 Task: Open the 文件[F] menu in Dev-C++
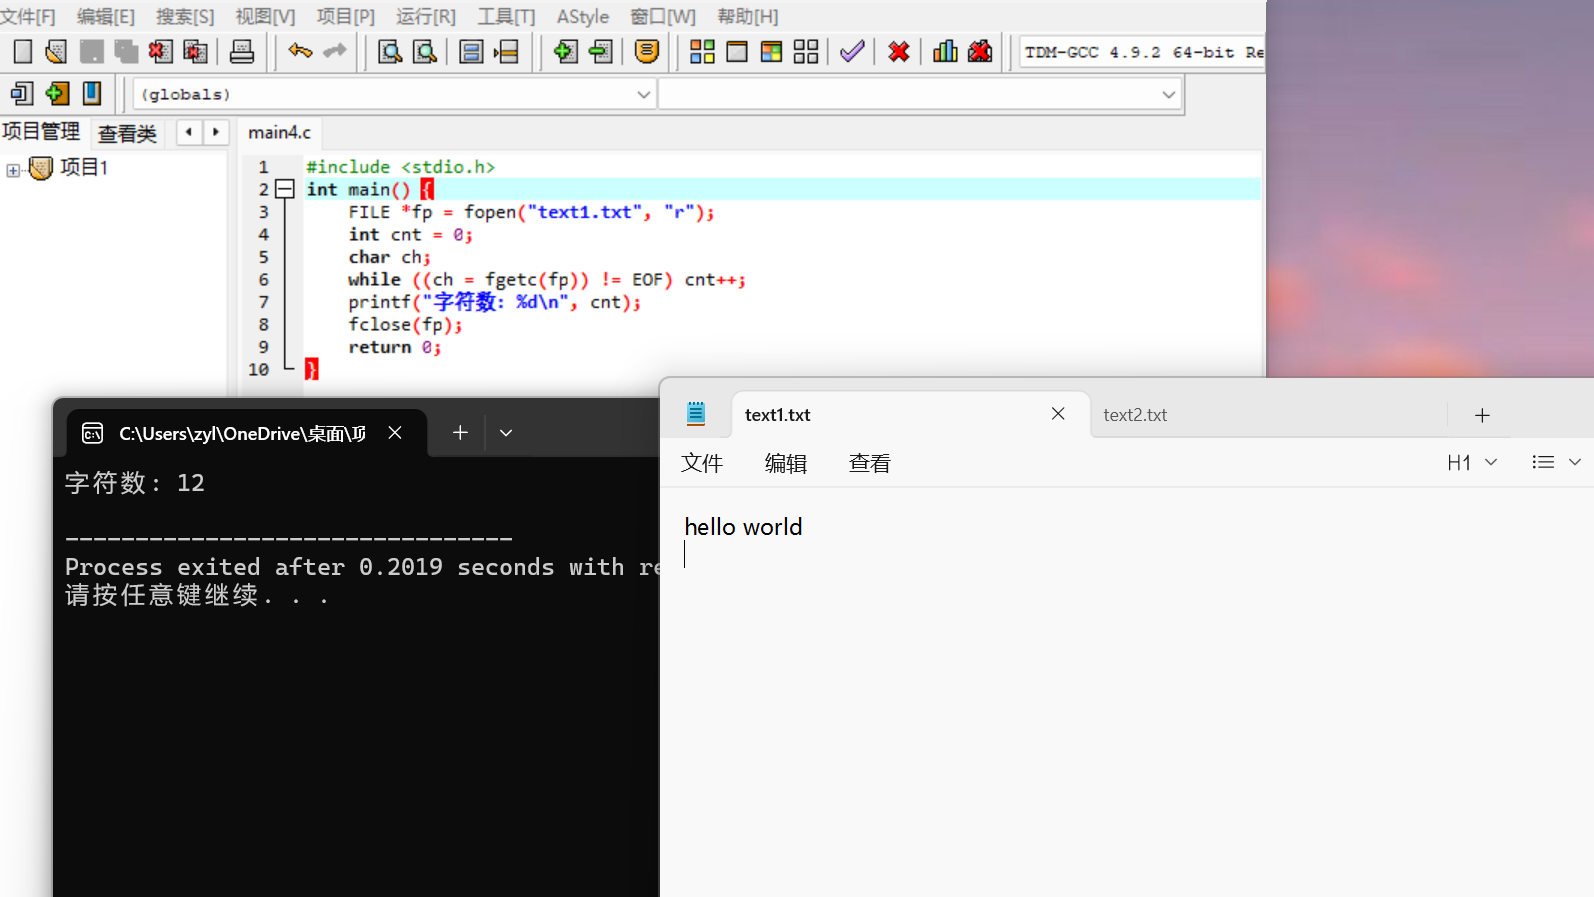28,16
